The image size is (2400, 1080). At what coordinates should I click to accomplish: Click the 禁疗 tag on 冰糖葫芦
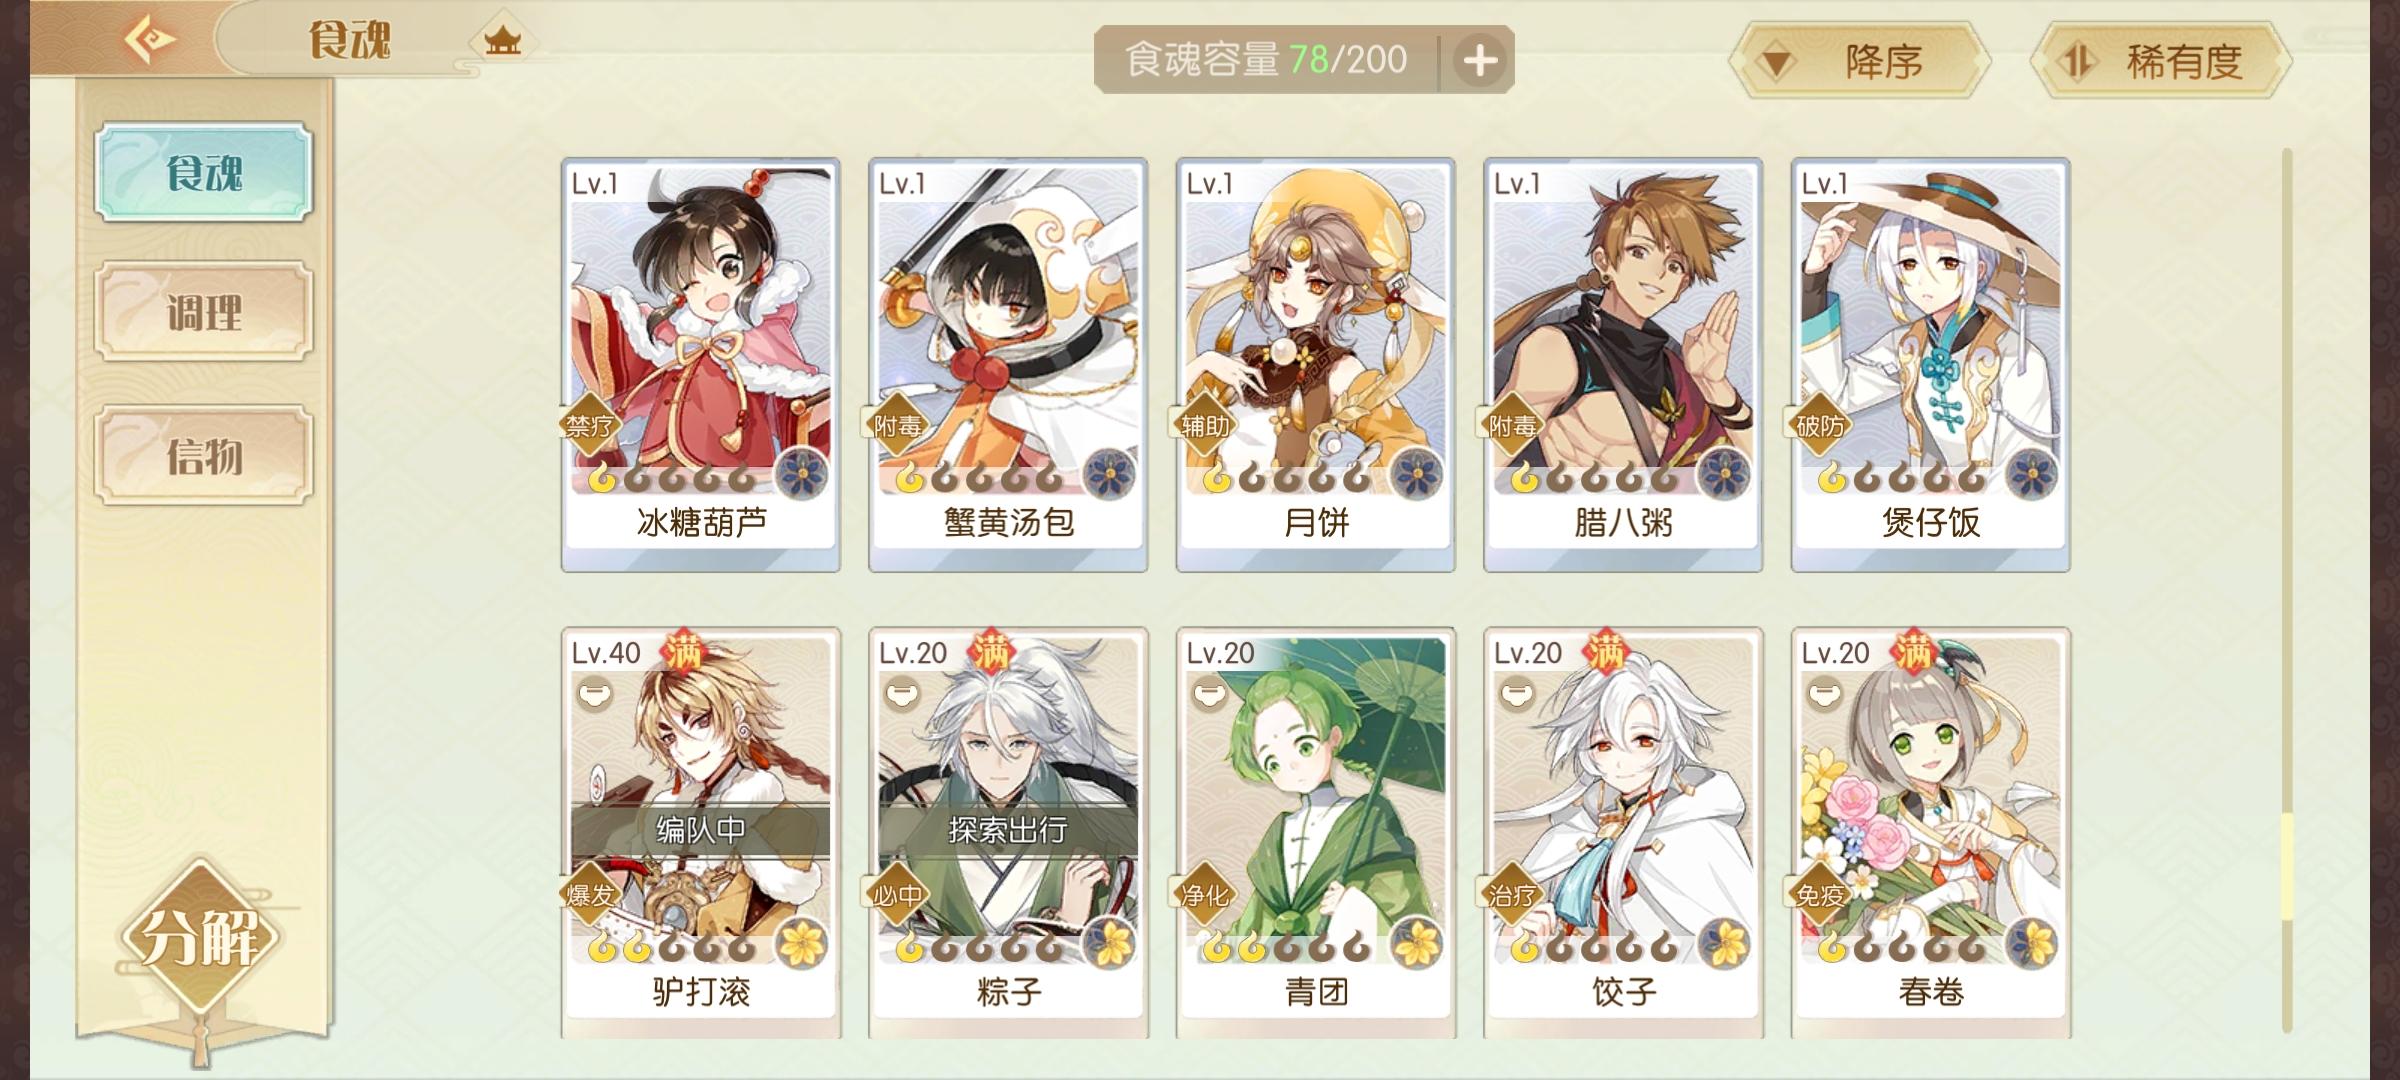click(x=589, y=427)
